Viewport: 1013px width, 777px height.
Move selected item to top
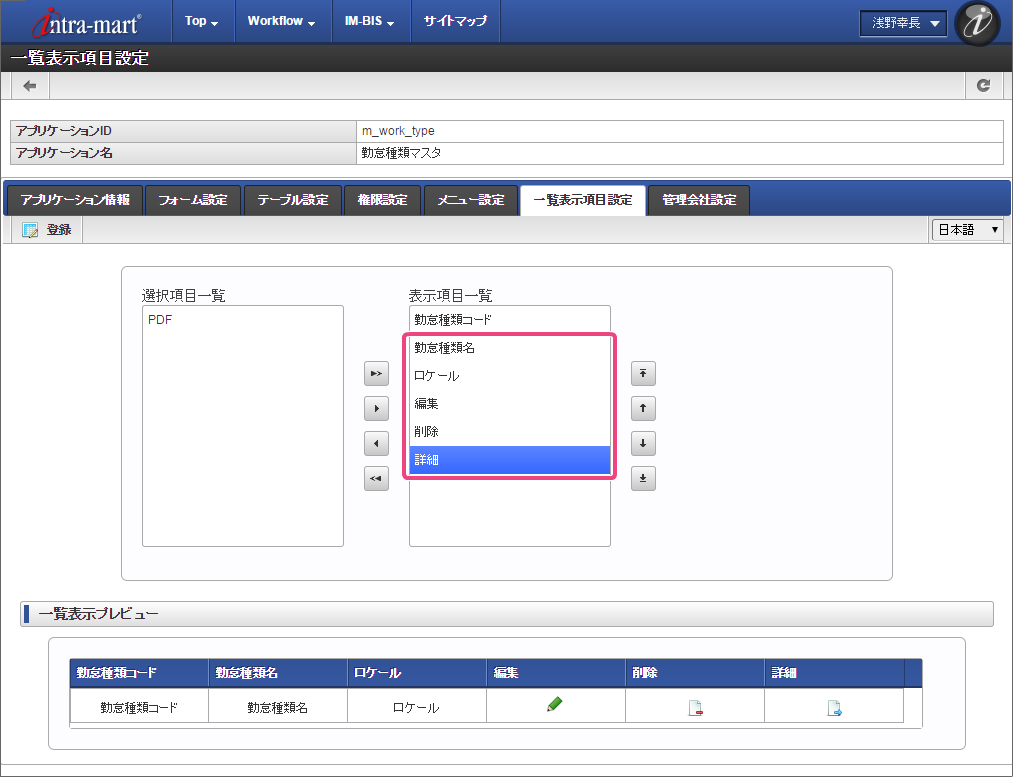[643, 374]
